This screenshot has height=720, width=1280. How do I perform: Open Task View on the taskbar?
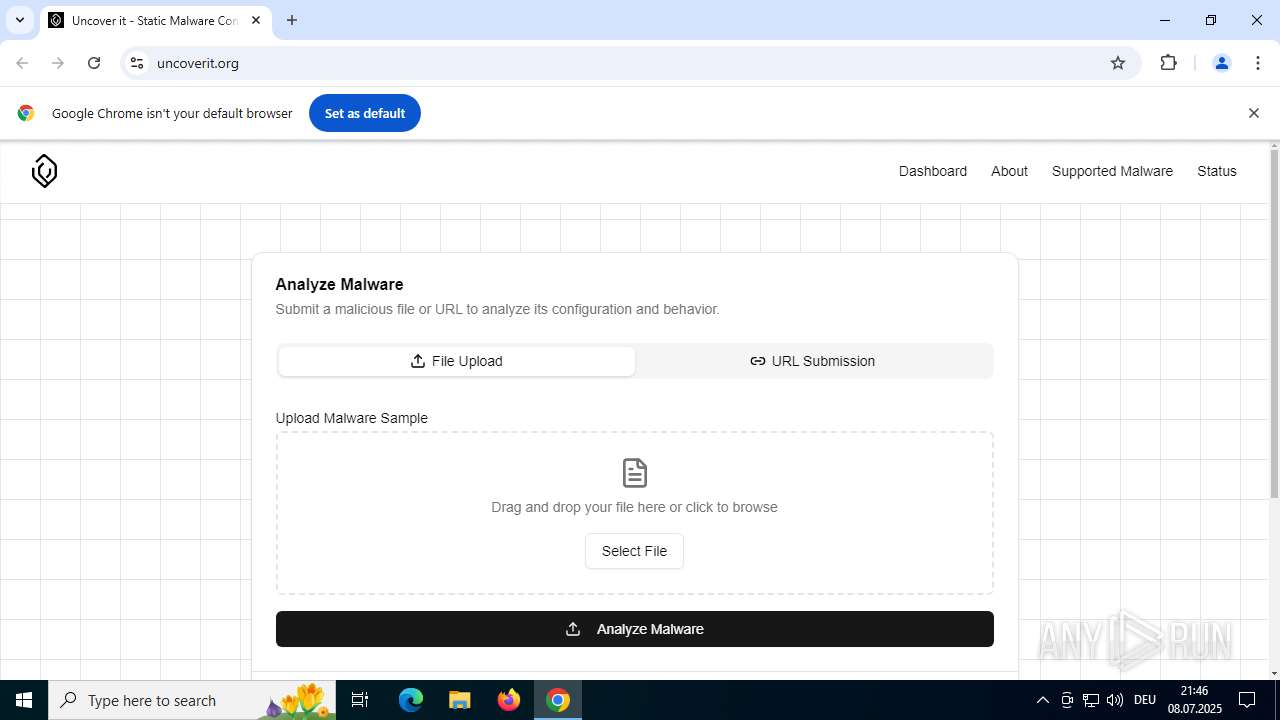[360, 700]
